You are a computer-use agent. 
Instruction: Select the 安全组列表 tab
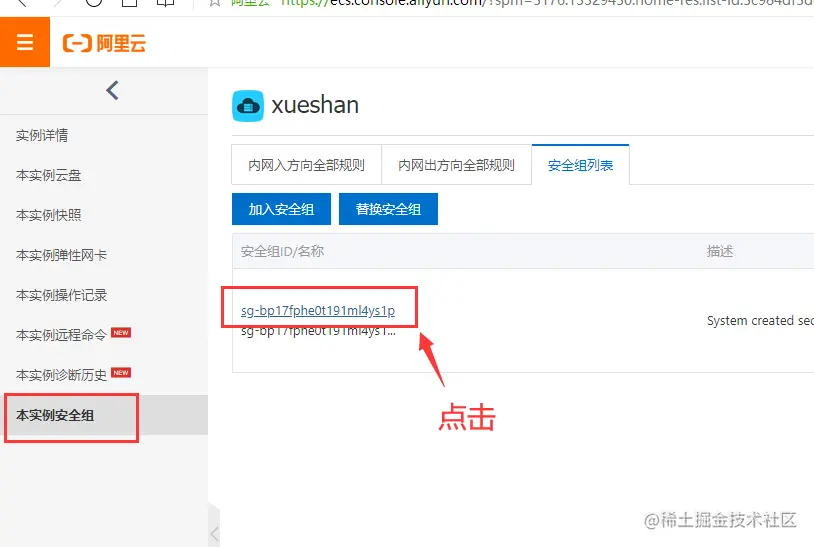click(x=580, y=165)
